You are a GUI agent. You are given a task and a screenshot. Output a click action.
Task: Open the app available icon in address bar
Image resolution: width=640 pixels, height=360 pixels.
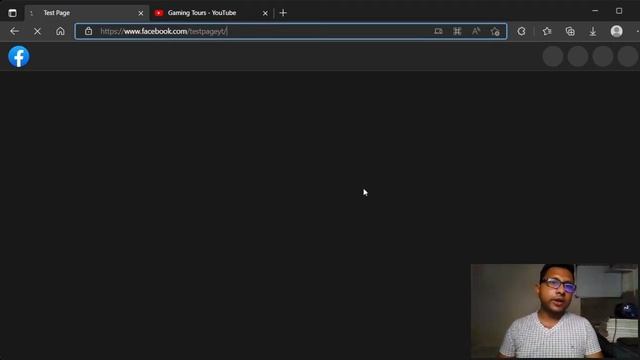(x=438, y=31)
